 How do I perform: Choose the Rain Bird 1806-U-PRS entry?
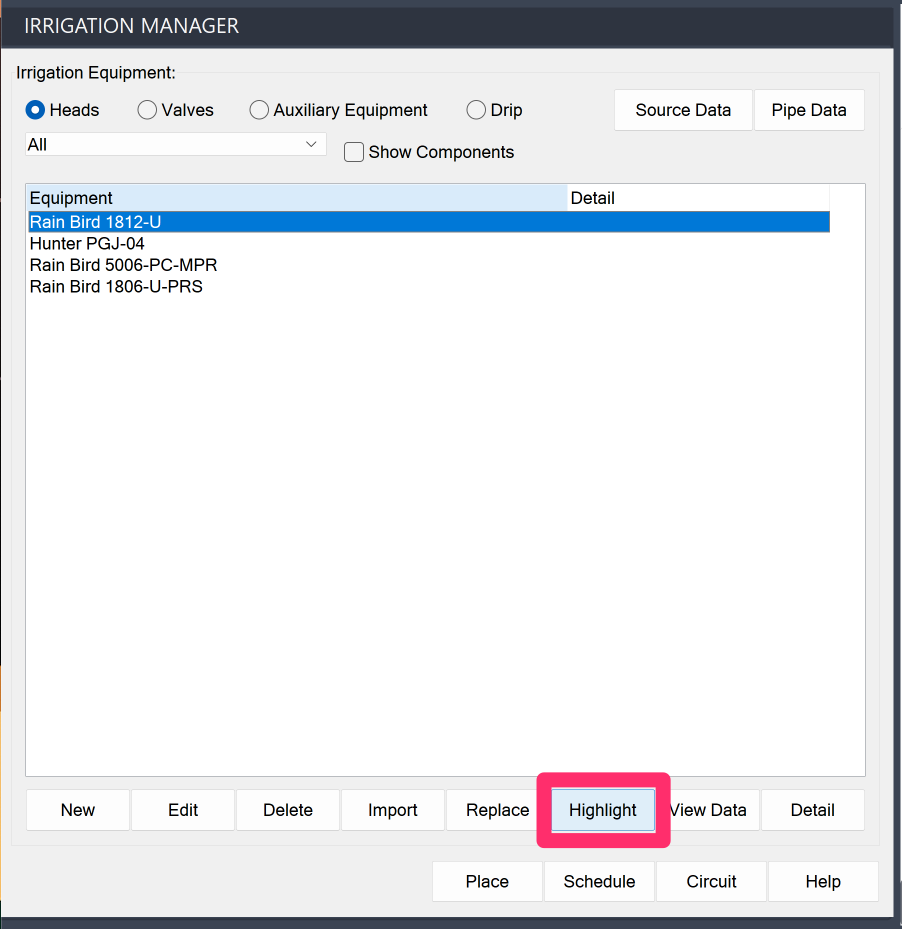(x=429, y=287)
